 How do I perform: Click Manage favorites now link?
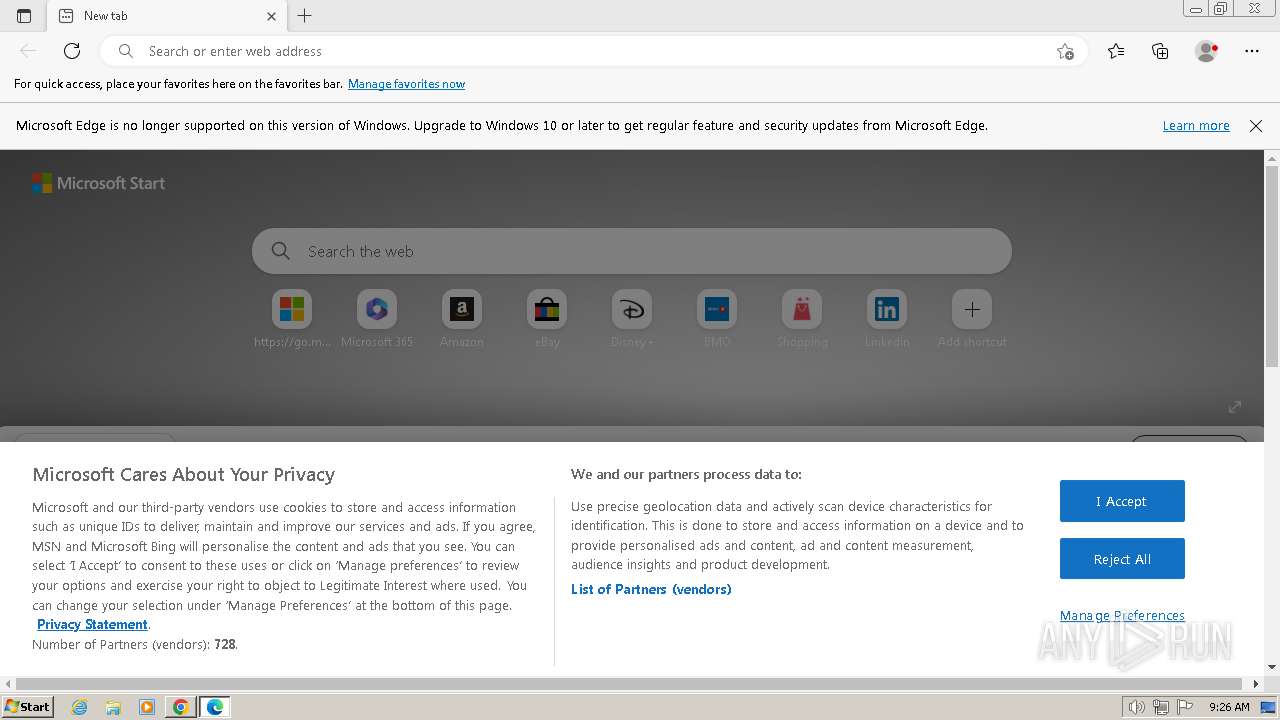click(x=406, y=84)
